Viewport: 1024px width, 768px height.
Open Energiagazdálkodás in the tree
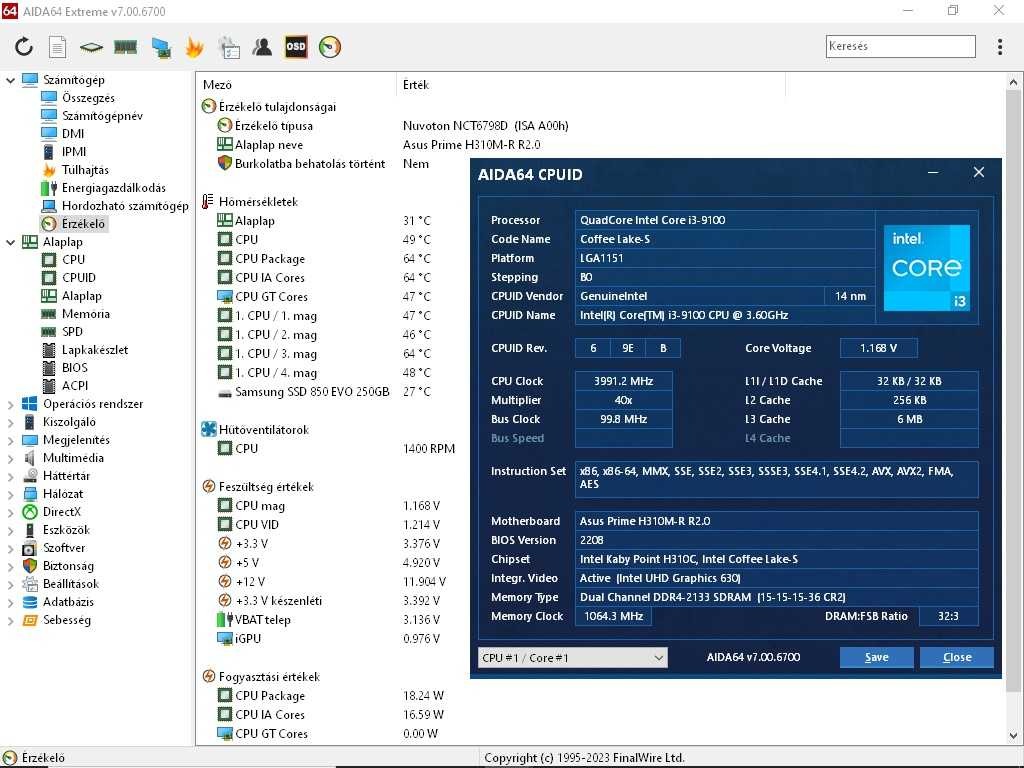[114, 188]
